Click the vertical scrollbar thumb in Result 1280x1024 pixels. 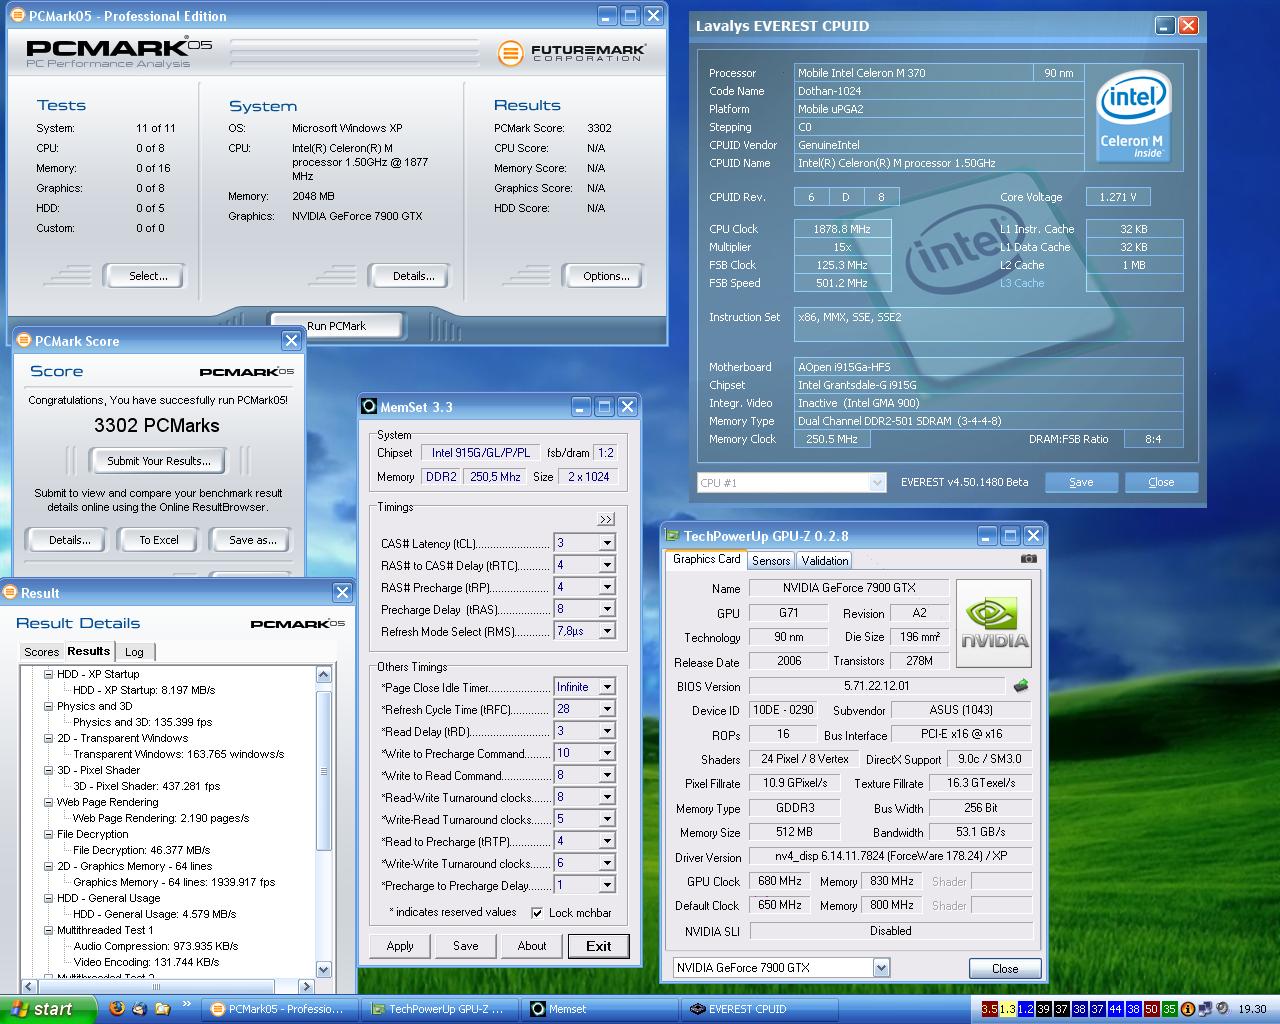tap(323, 770)
